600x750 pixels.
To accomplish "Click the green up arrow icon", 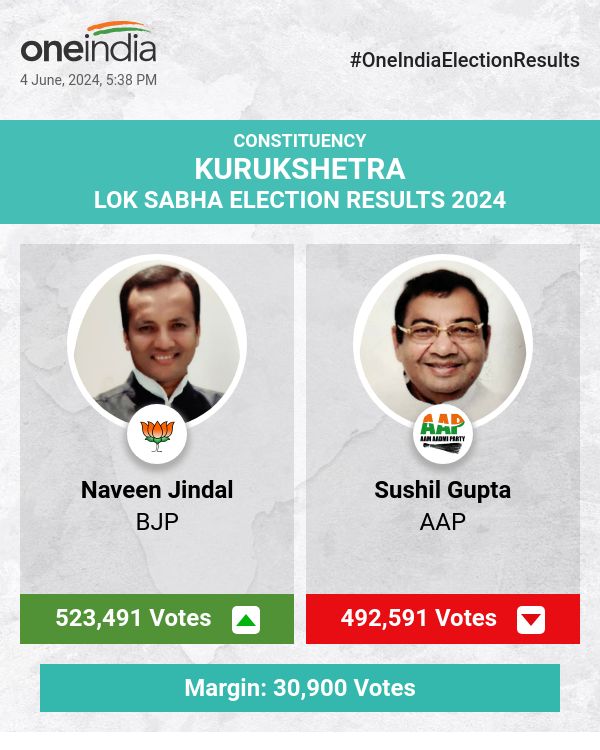I will 246,620.
